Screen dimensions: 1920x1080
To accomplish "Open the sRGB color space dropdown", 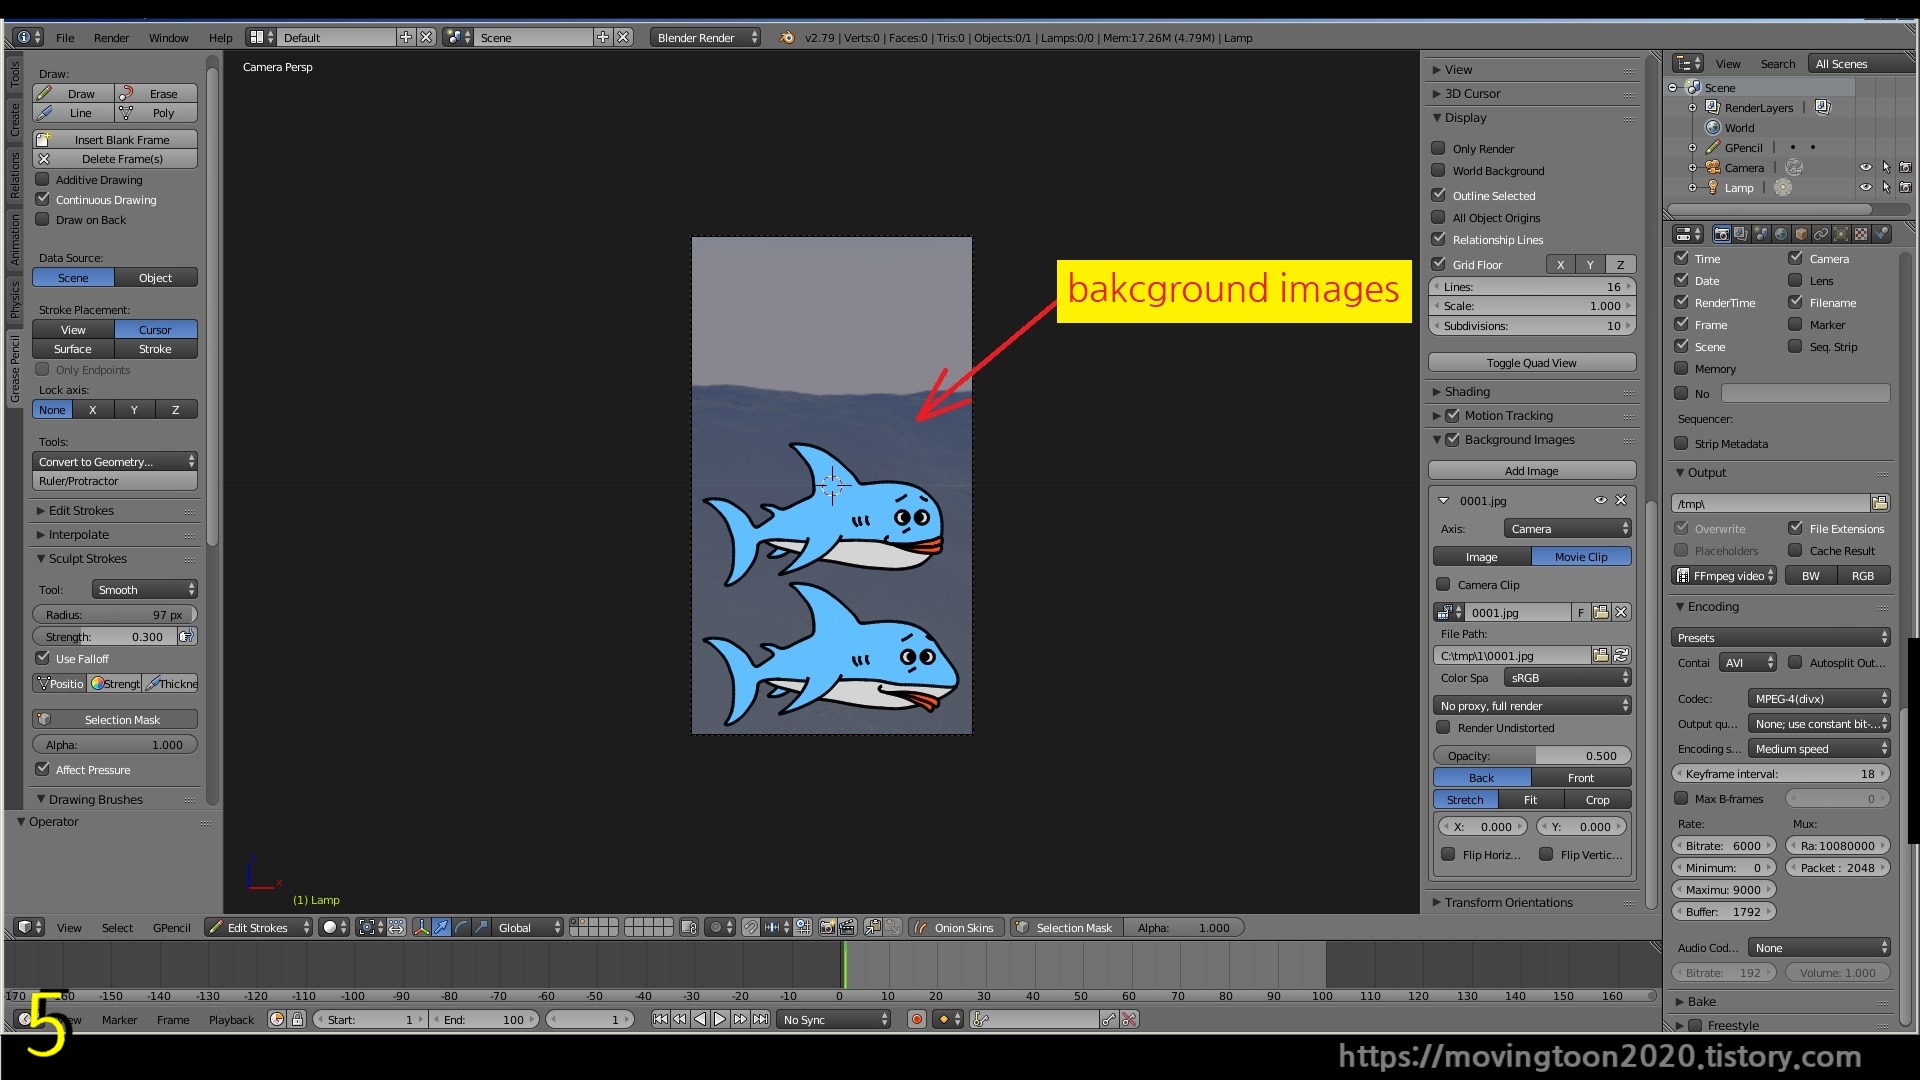I will click(x=1568, y=677).
